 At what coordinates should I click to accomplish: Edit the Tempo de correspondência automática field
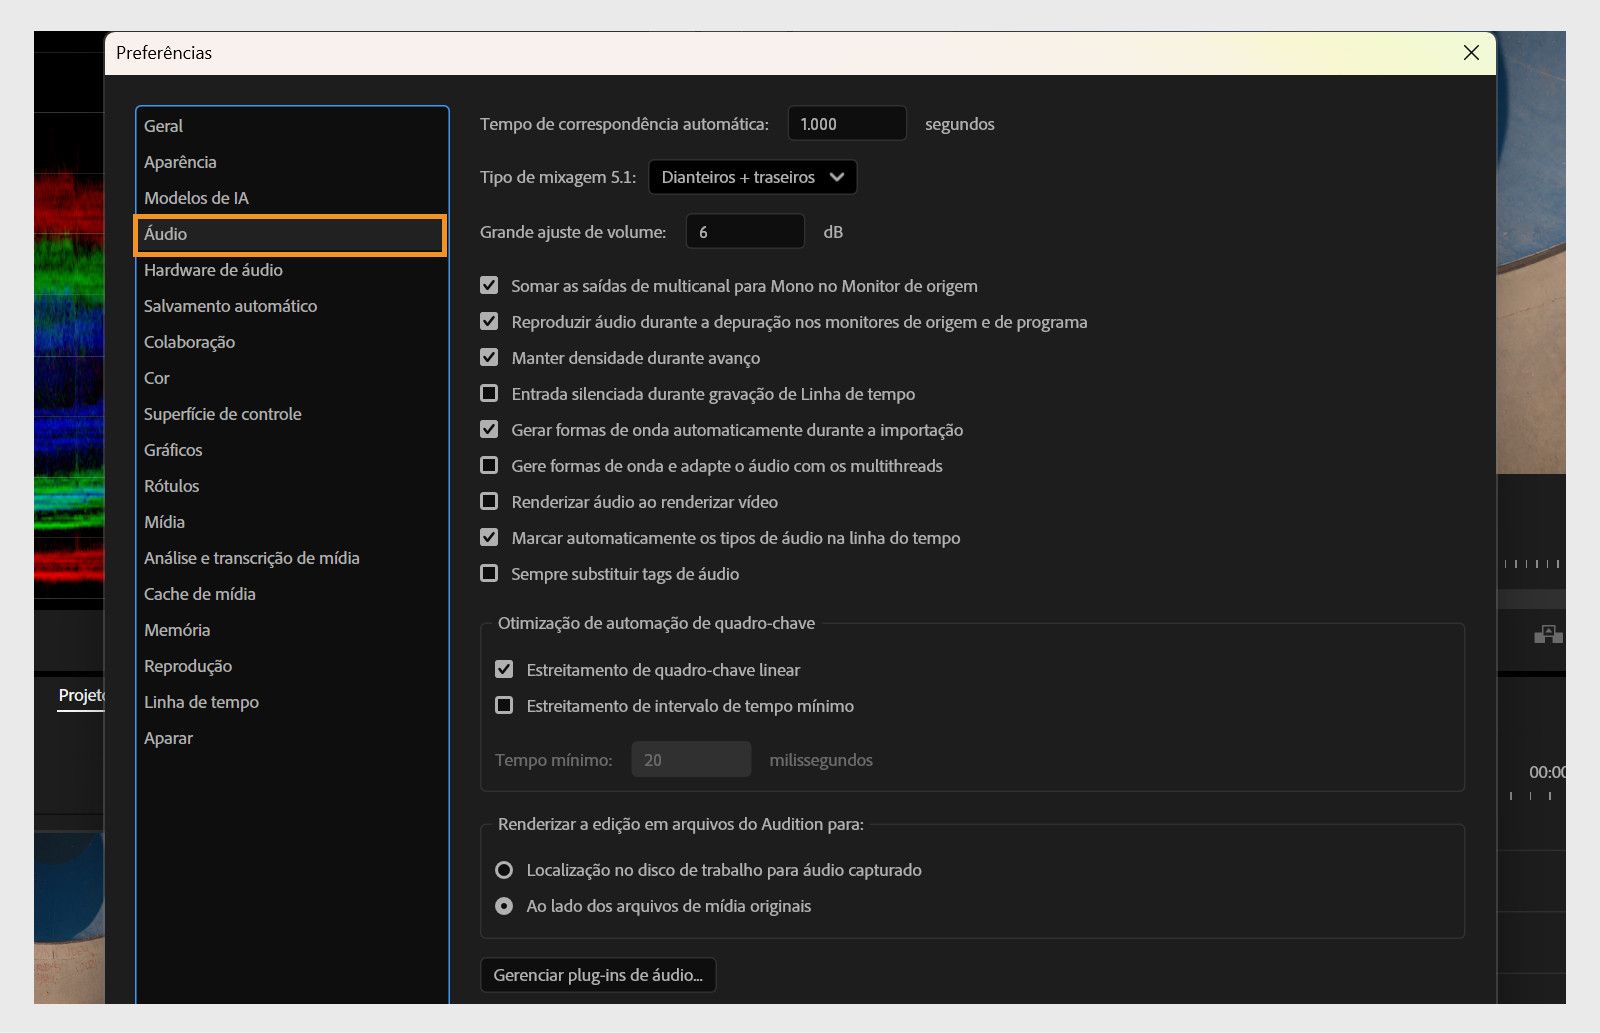846,123
